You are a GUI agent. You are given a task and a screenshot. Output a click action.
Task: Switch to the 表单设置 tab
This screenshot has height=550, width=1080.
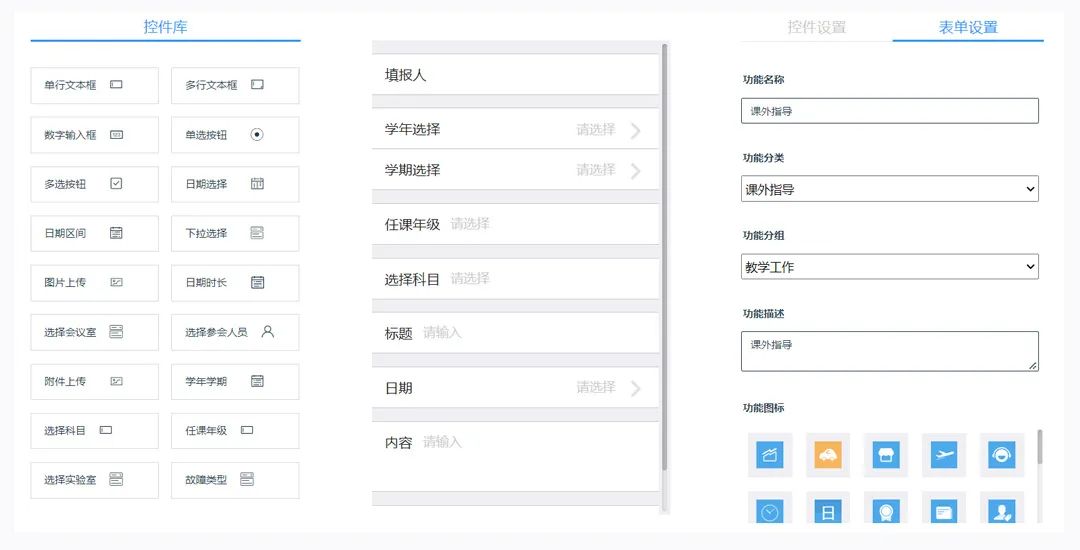click(x=968, y=28)
